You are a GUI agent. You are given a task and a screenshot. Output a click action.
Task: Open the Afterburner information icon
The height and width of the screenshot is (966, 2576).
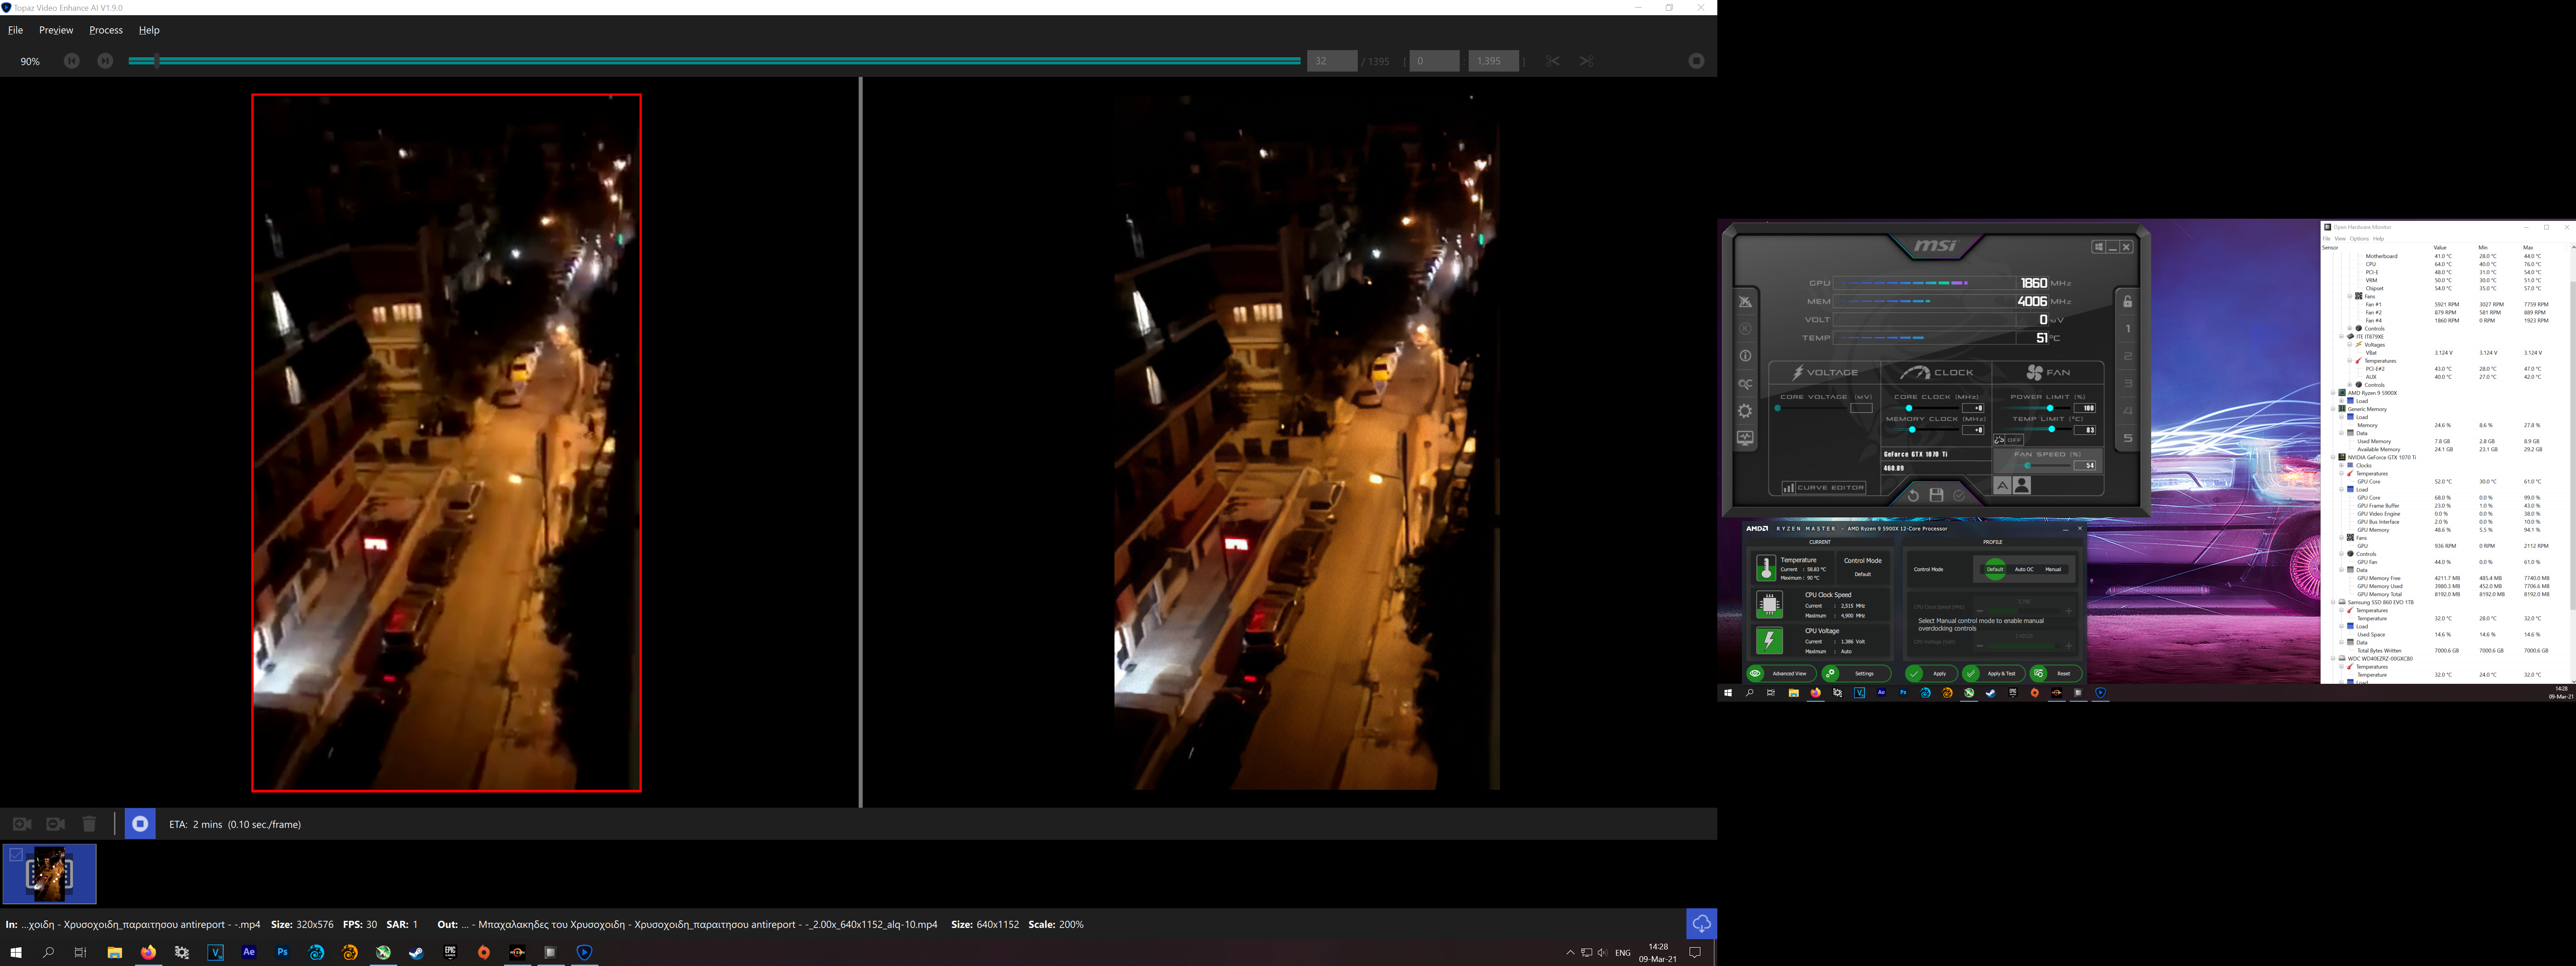point(1745,356)
